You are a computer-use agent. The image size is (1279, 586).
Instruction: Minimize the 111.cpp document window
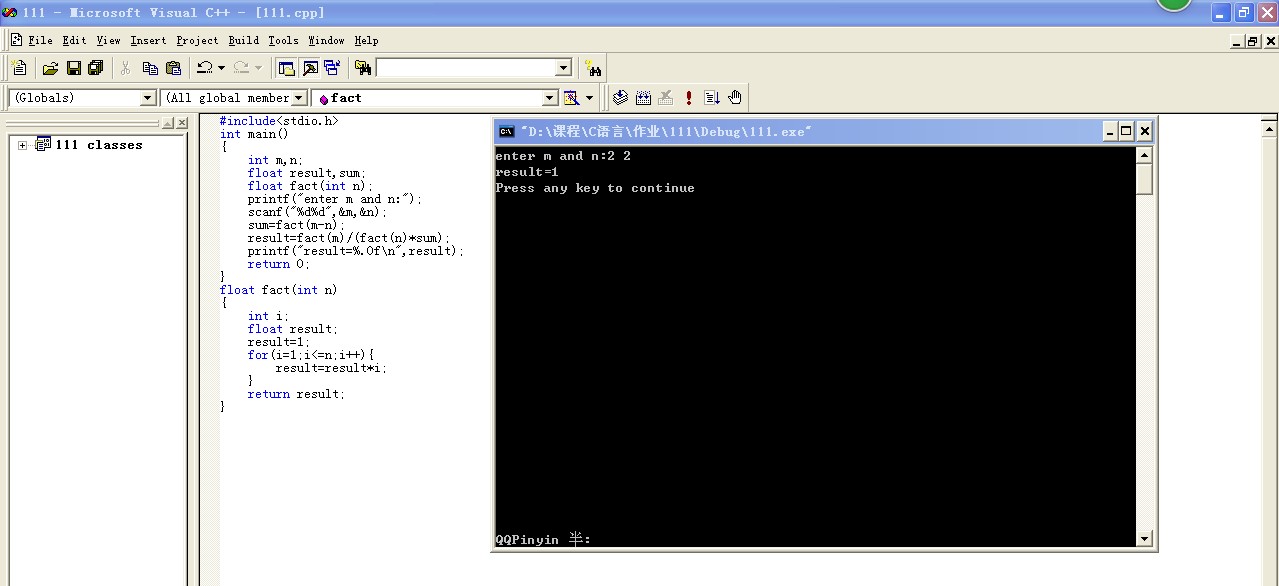tap(1238, 41)
